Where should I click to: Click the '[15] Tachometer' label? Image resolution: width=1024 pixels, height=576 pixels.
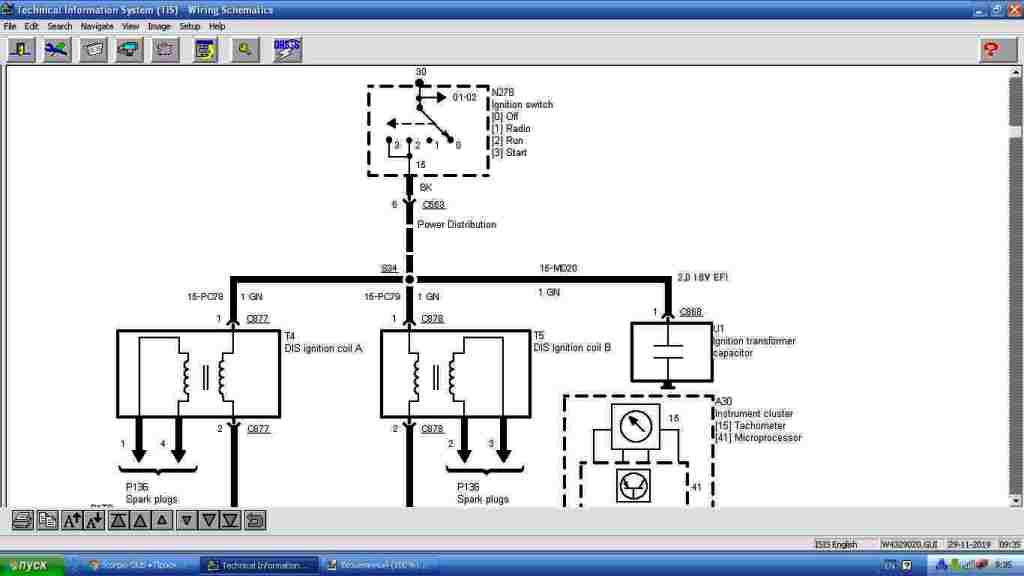click(750, 426)
